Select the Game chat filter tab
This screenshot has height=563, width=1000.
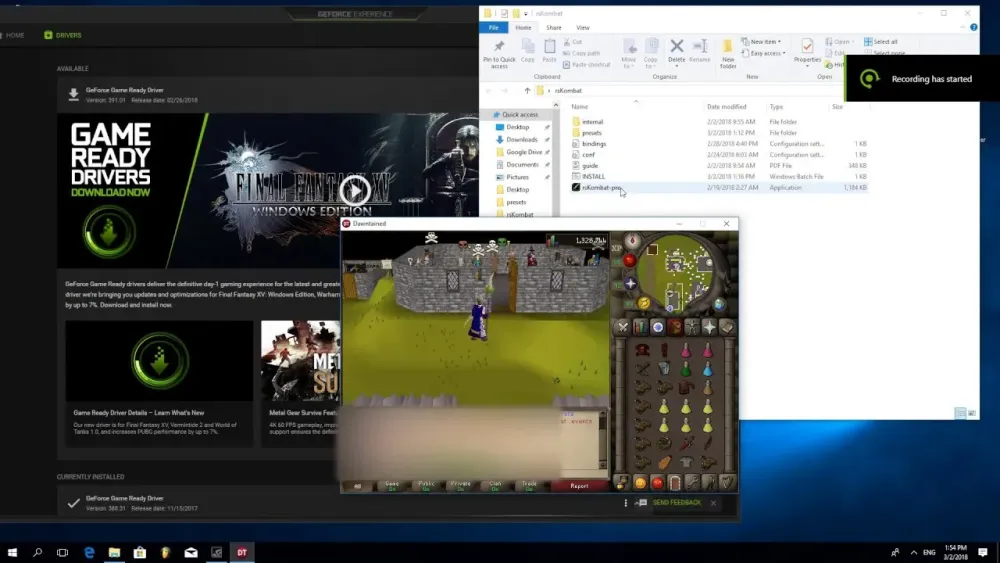392,486
